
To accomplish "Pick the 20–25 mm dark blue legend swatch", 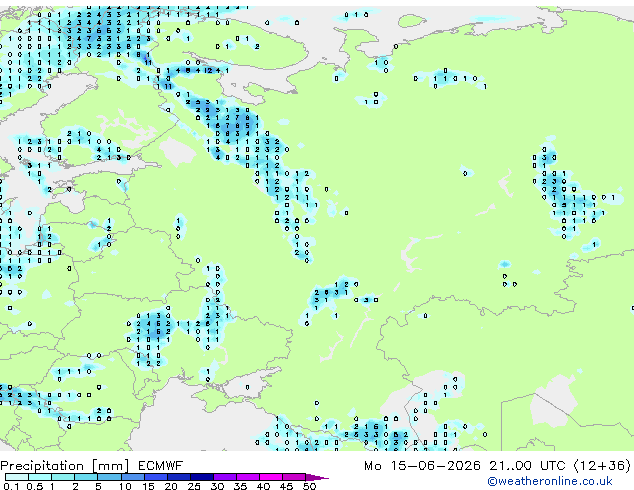I will (179, 477).
